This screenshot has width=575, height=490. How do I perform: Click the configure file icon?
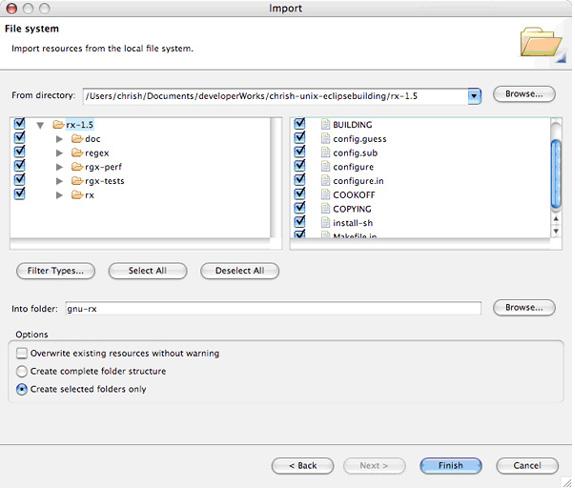(x=325, y=167)
